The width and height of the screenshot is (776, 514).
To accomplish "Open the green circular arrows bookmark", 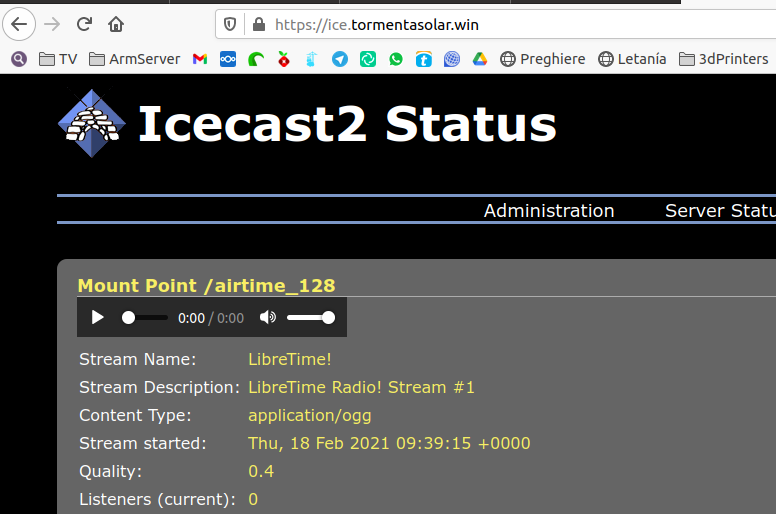I will click(x=368, y=59).
